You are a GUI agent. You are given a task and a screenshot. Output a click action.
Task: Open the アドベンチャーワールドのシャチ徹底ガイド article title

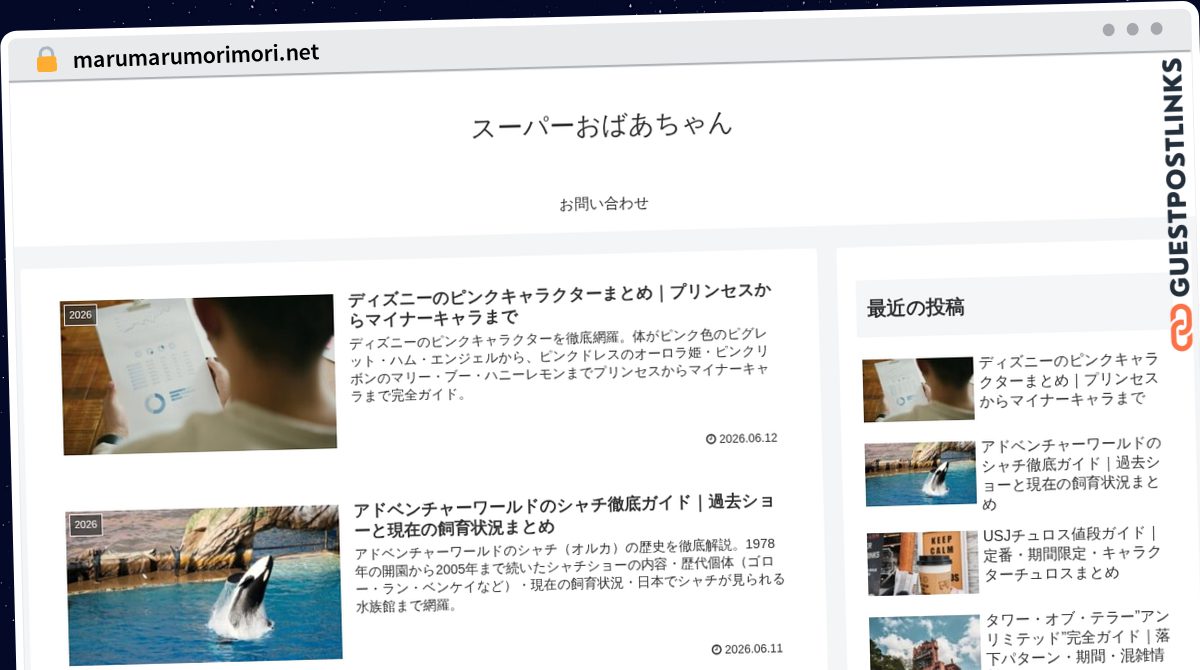(x=565, y=514)
